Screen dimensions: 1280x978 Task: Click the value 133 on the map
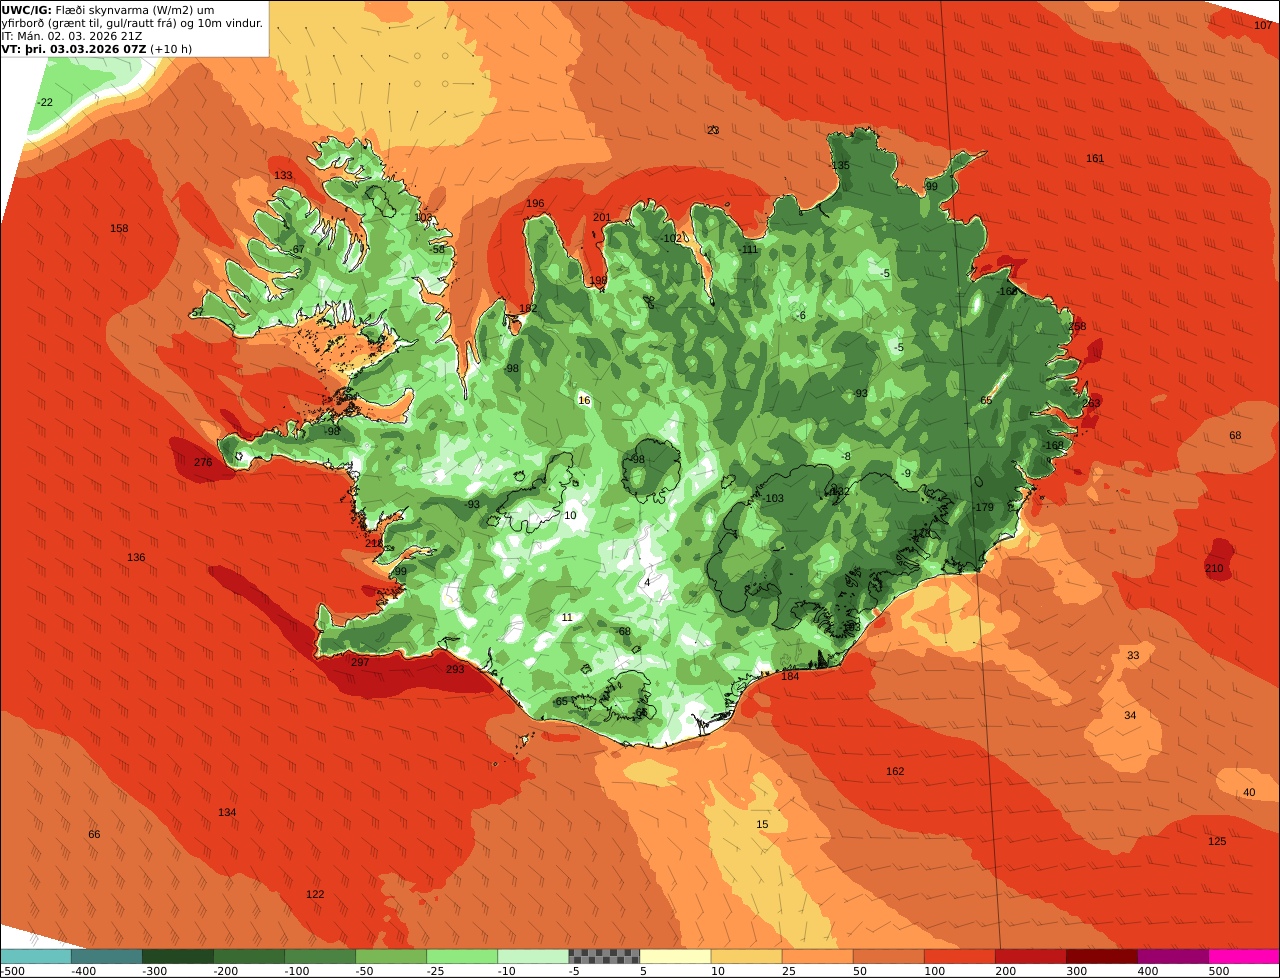tap(283, 175)
